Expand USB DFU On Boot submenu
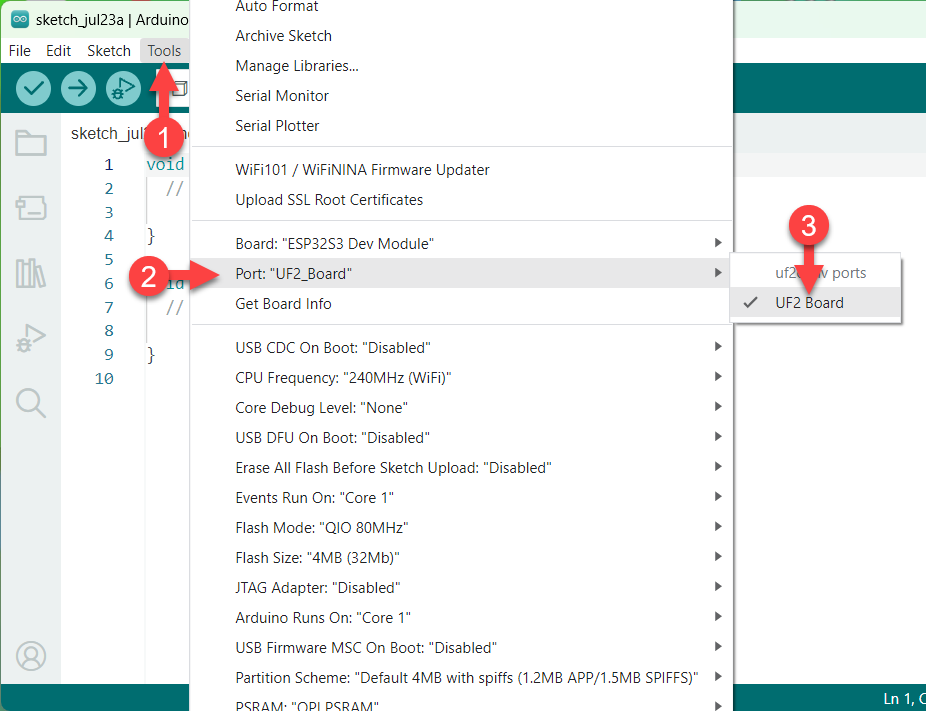The image size is (926, 711). tap(462, 438)
